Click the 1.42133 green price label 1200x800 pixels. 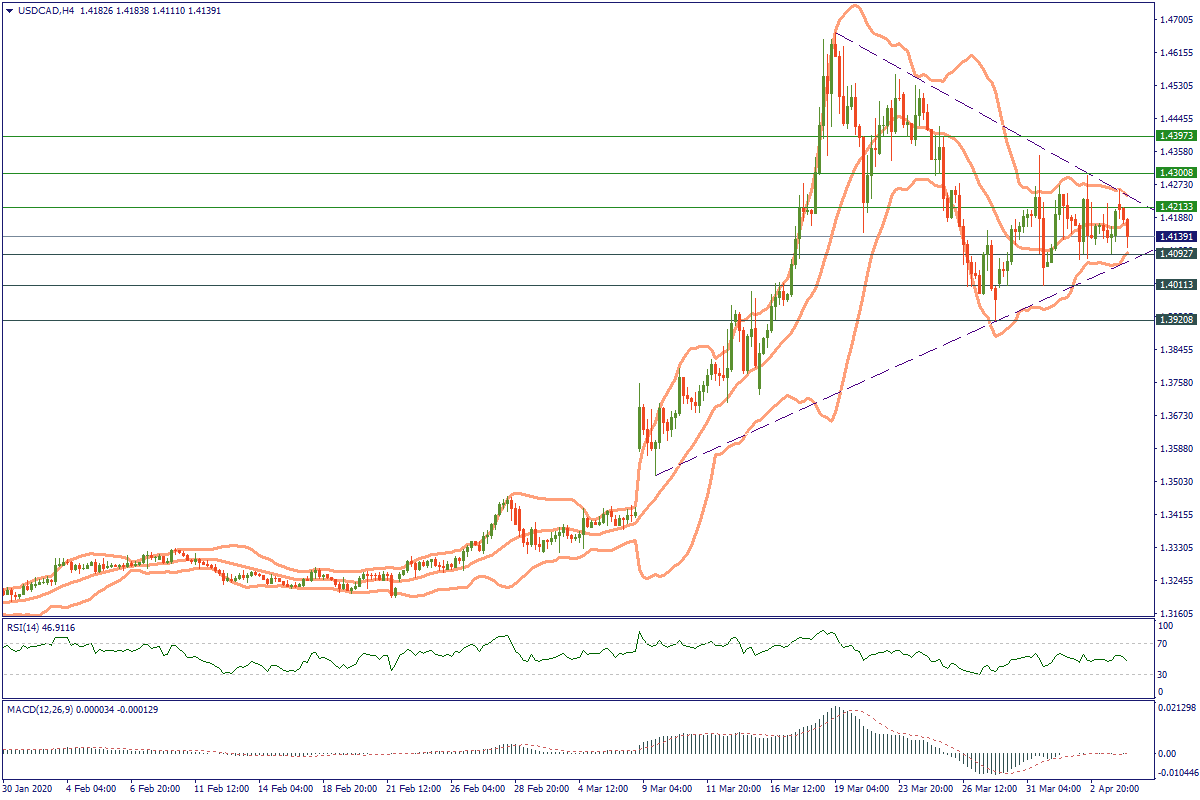[1171, 207]
